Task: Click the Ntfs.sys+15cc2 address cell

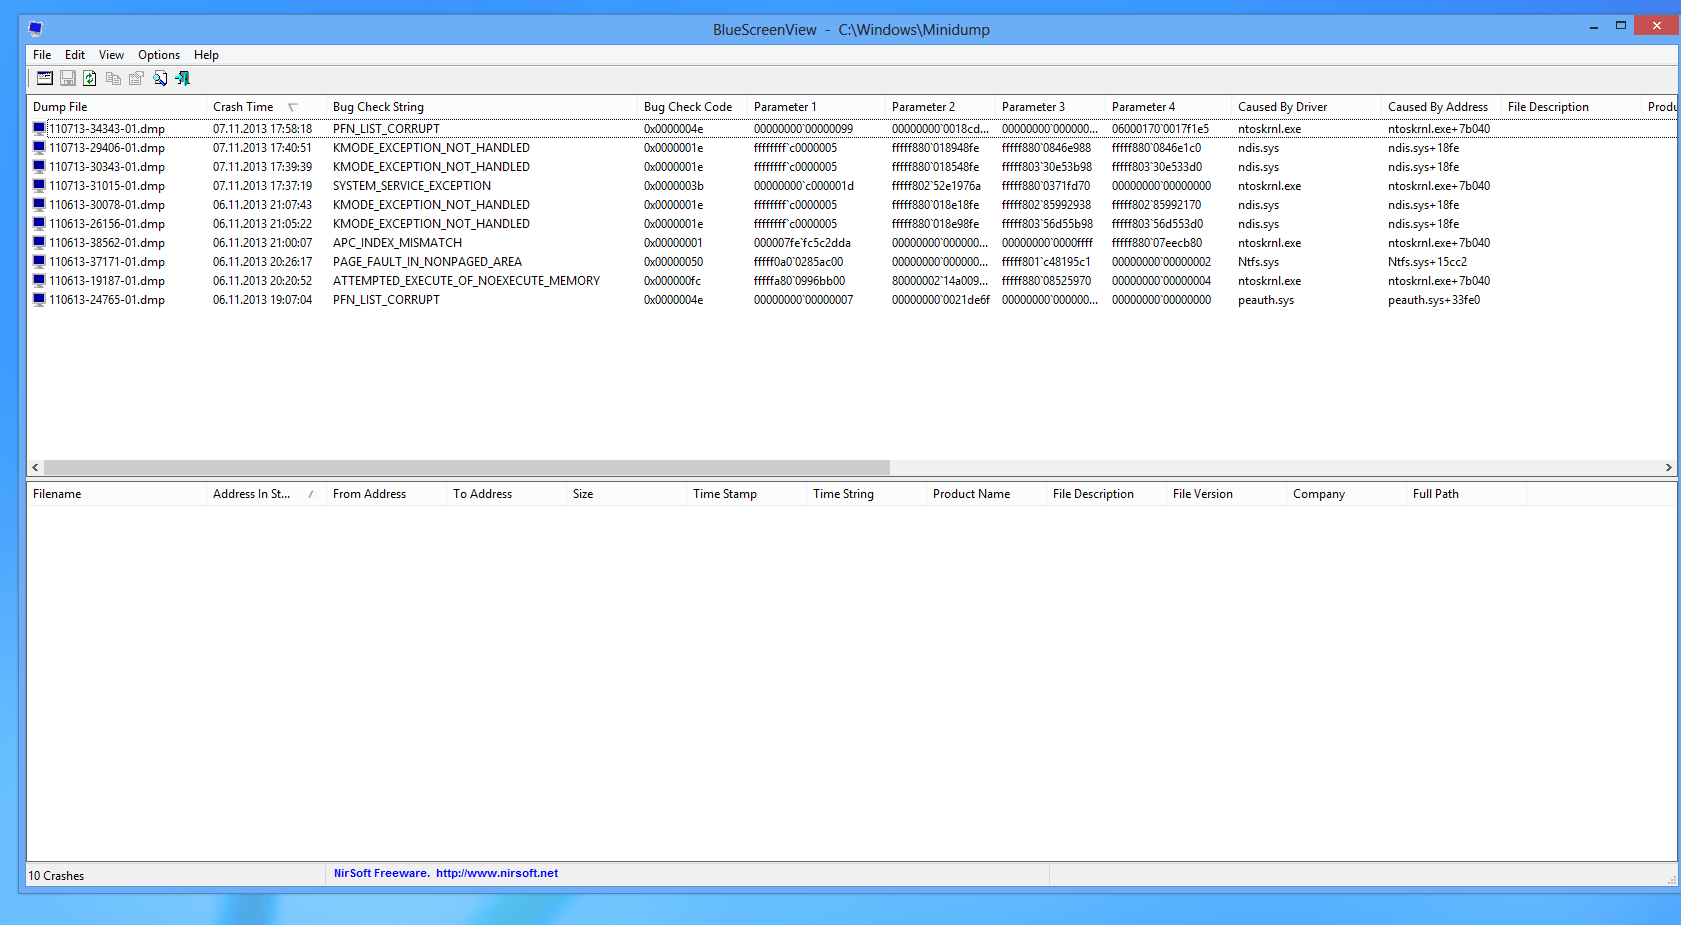Action: click(1427, 262)
